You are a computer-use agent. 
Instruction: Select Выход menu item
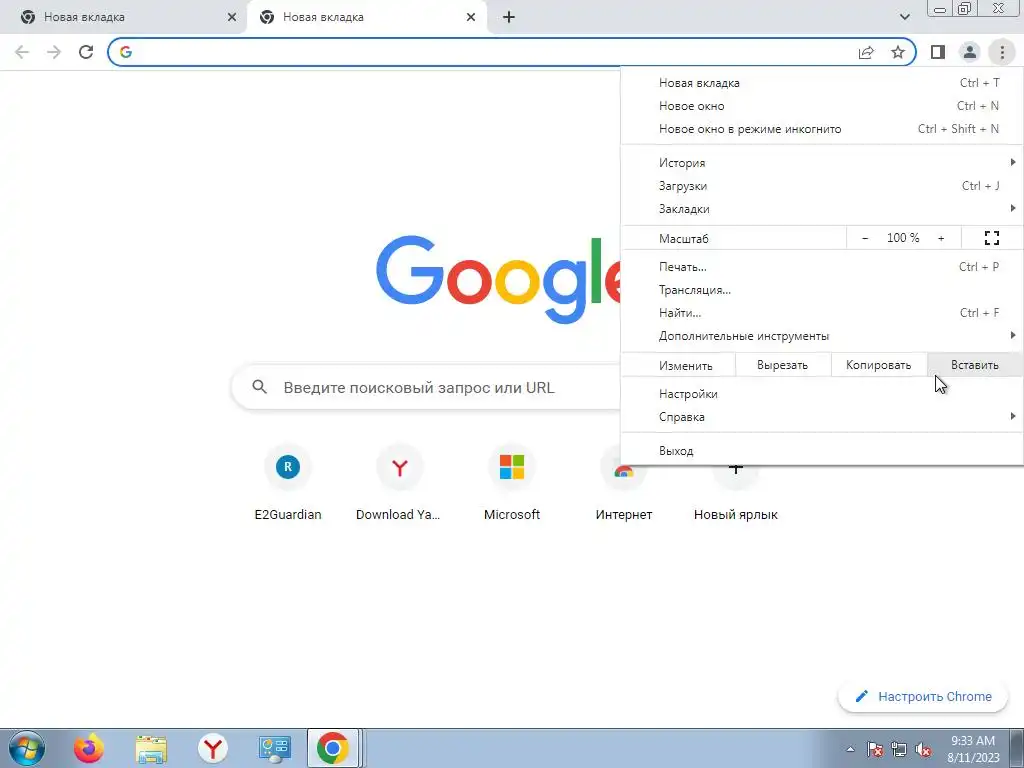click(822, 451)
